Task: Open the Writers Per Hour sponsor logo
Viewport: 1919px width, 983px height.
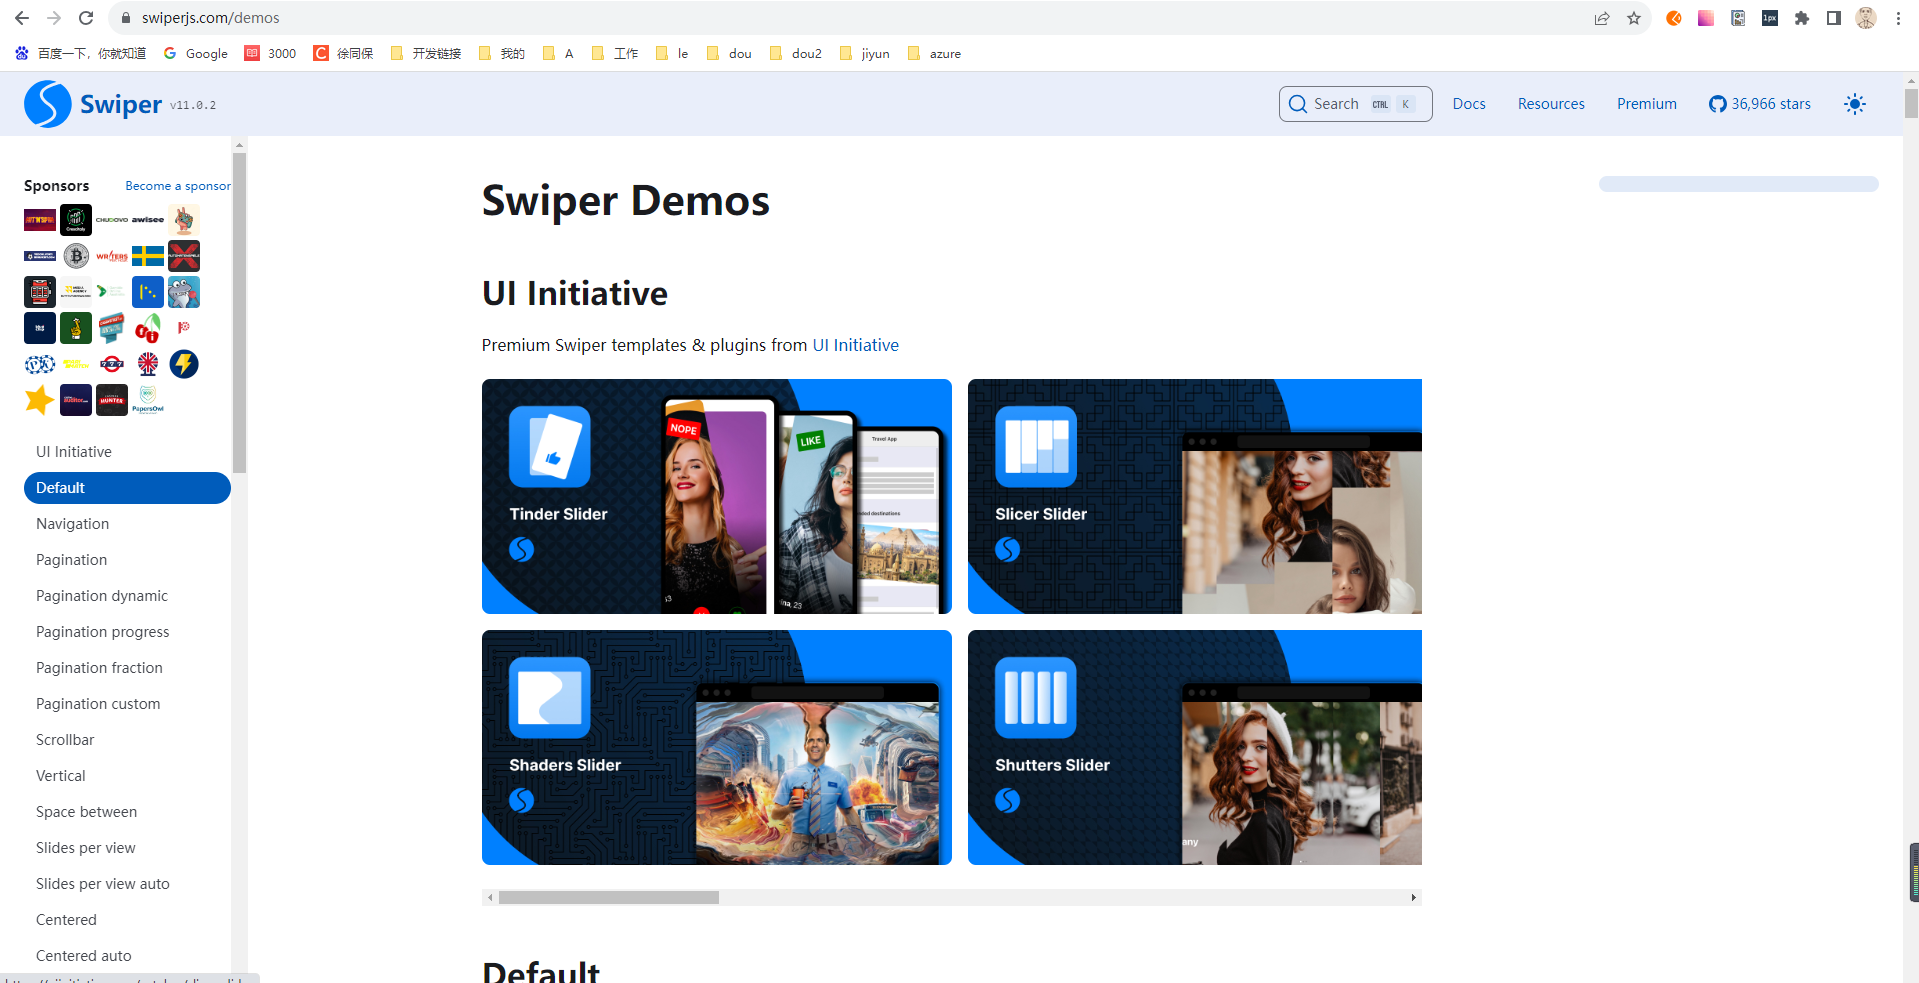Action: tap(112, 256)
